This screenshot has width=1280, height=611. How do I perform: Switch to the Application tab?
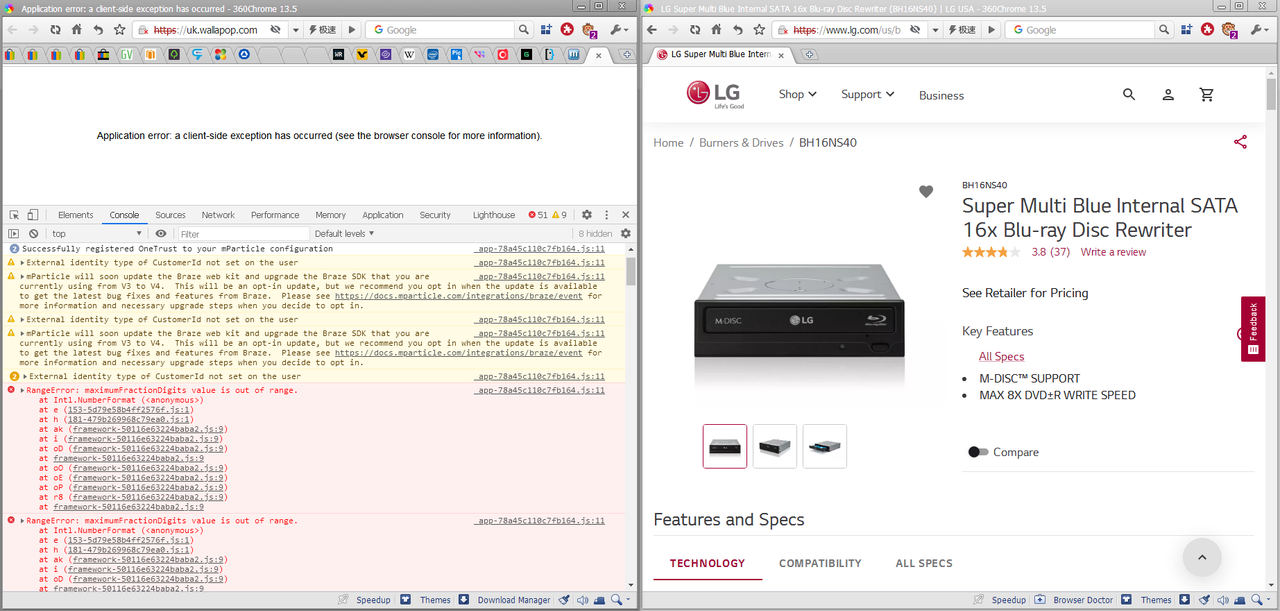(383, 215)
